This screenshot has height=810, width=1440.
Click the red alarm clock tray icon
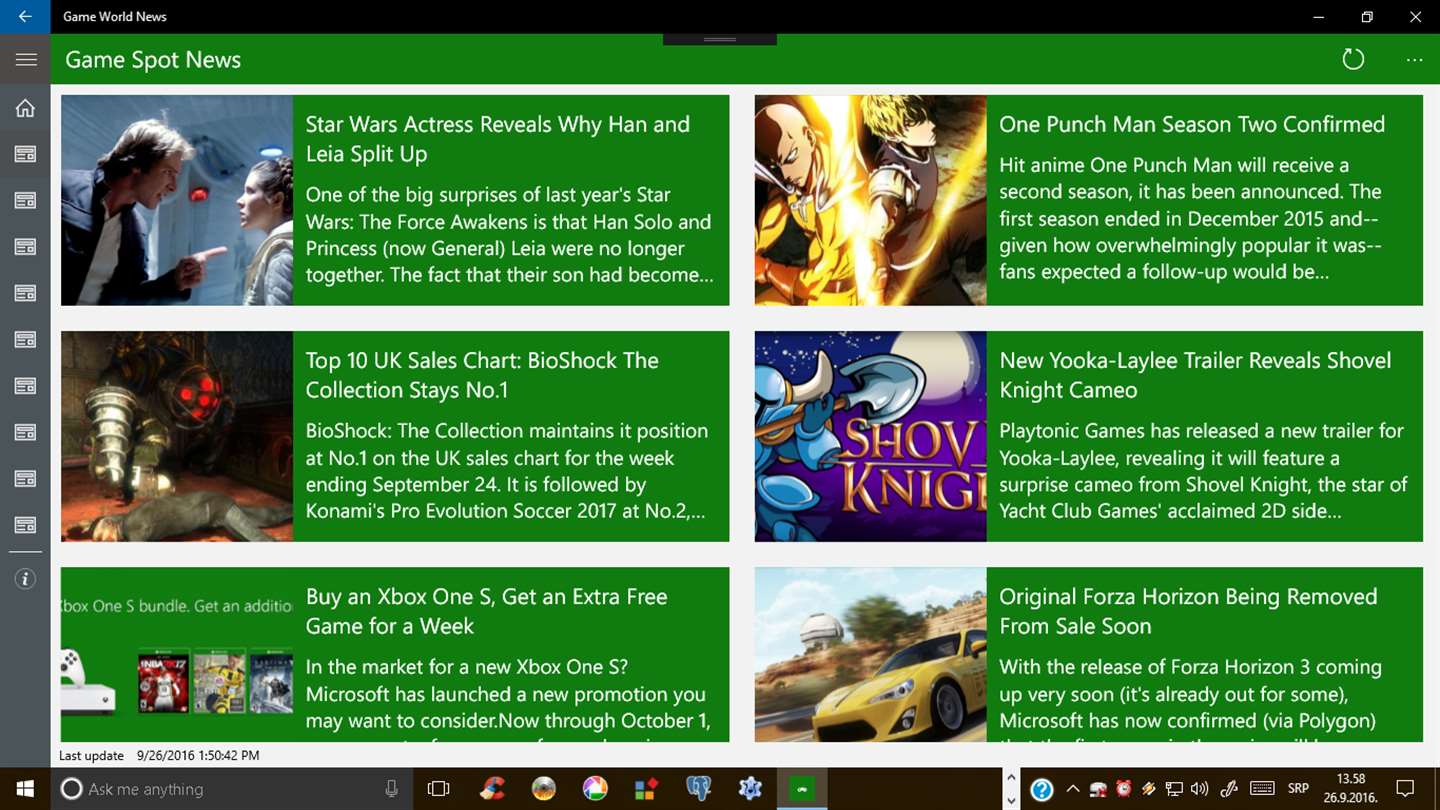(x=1123, y=789)
